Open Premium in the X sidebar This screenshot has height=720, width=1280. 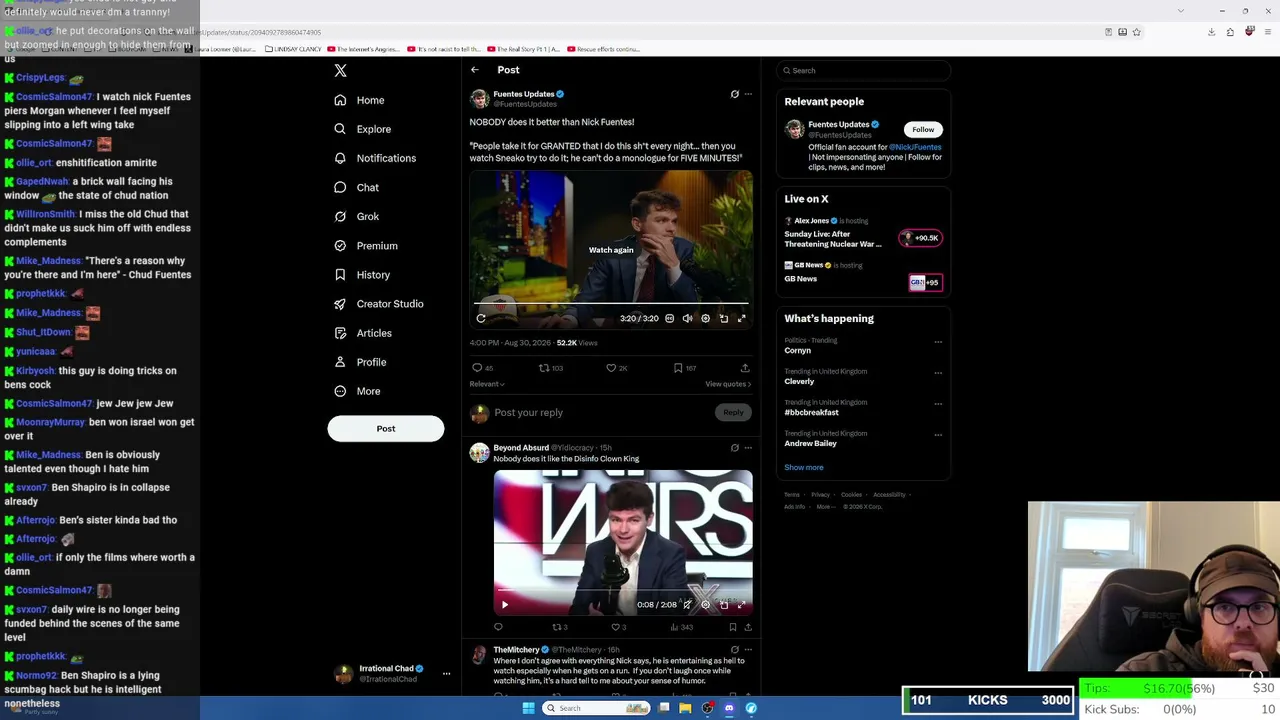coord(366,245)
